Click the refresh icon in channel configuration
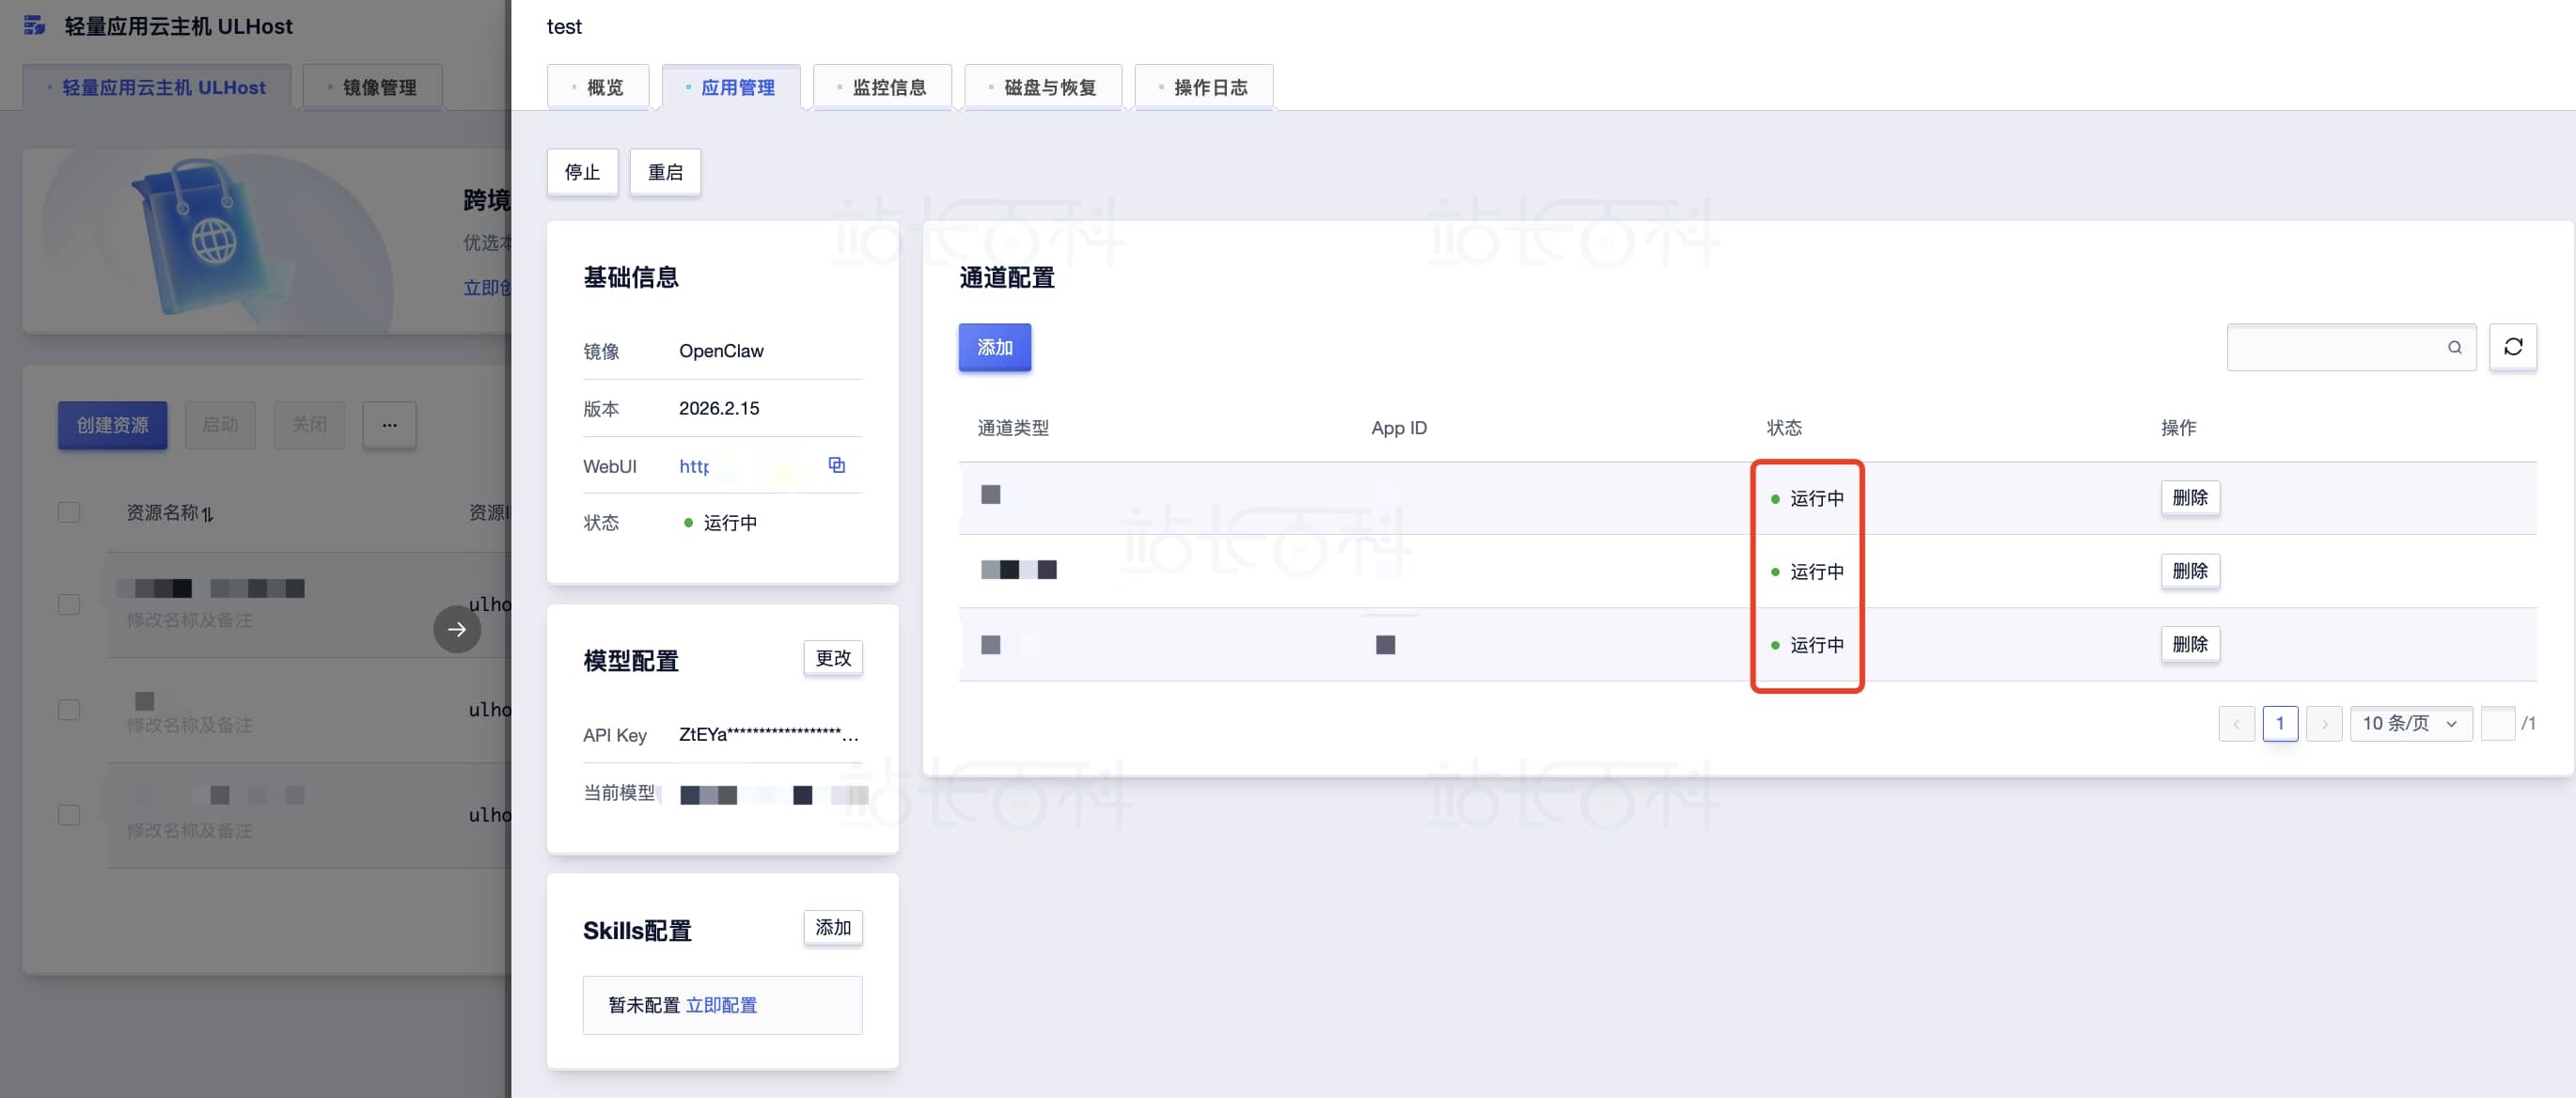The image size is (2576, 1098). [2512, 347]
